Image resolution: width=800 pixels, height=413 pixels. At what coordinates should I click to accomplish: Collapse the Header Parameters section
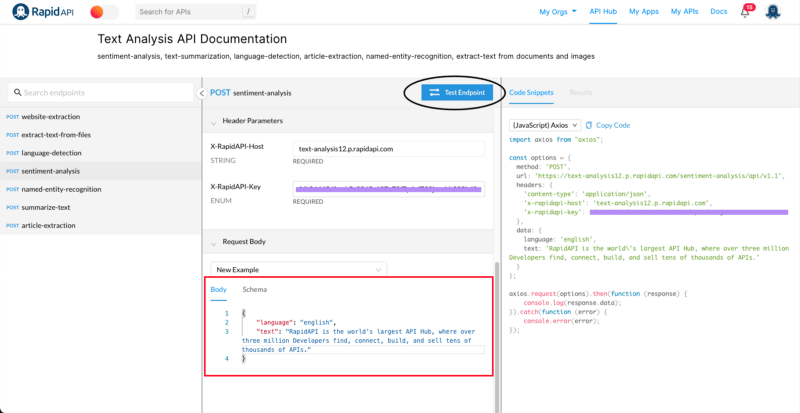(x=214, y=122)
